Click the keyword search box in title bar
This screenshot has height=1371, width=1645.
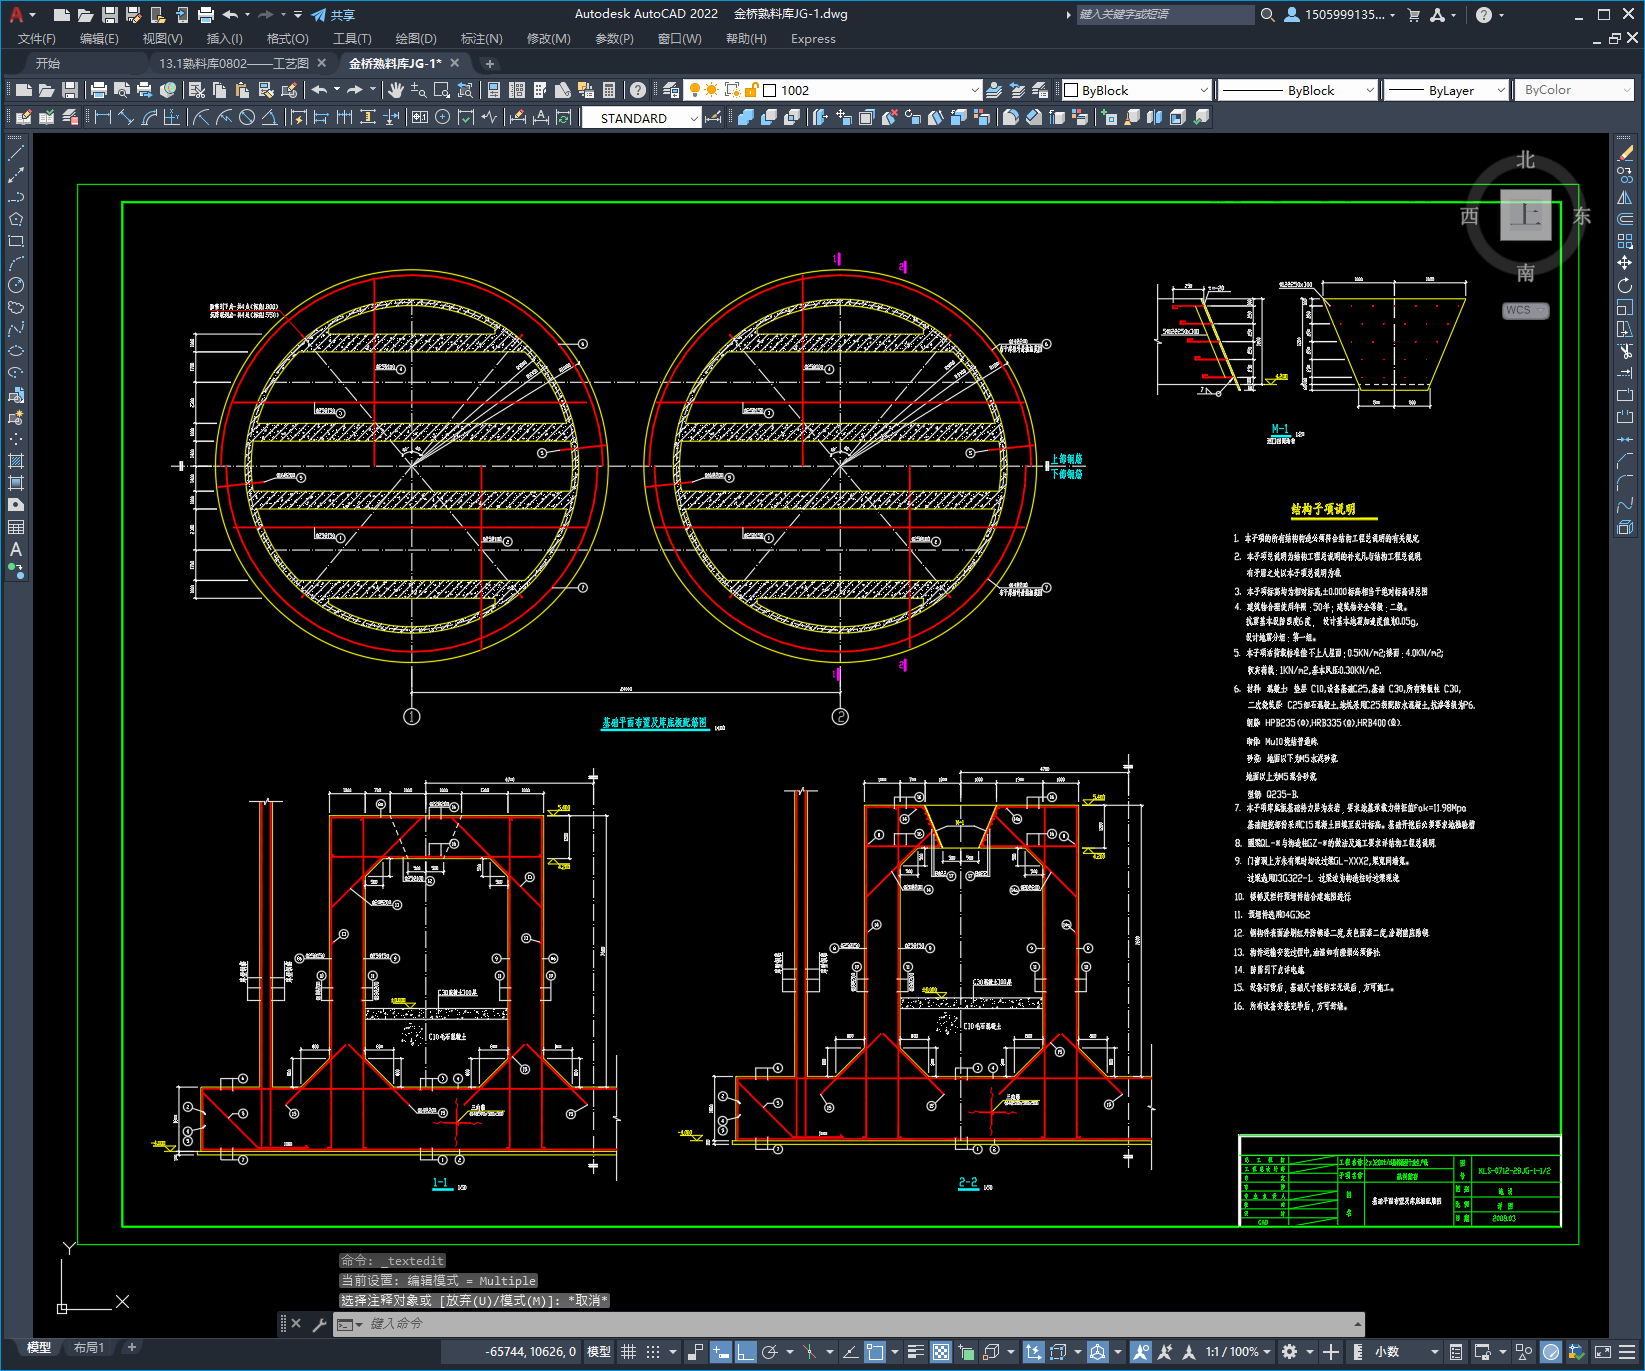click(1165, 15)
